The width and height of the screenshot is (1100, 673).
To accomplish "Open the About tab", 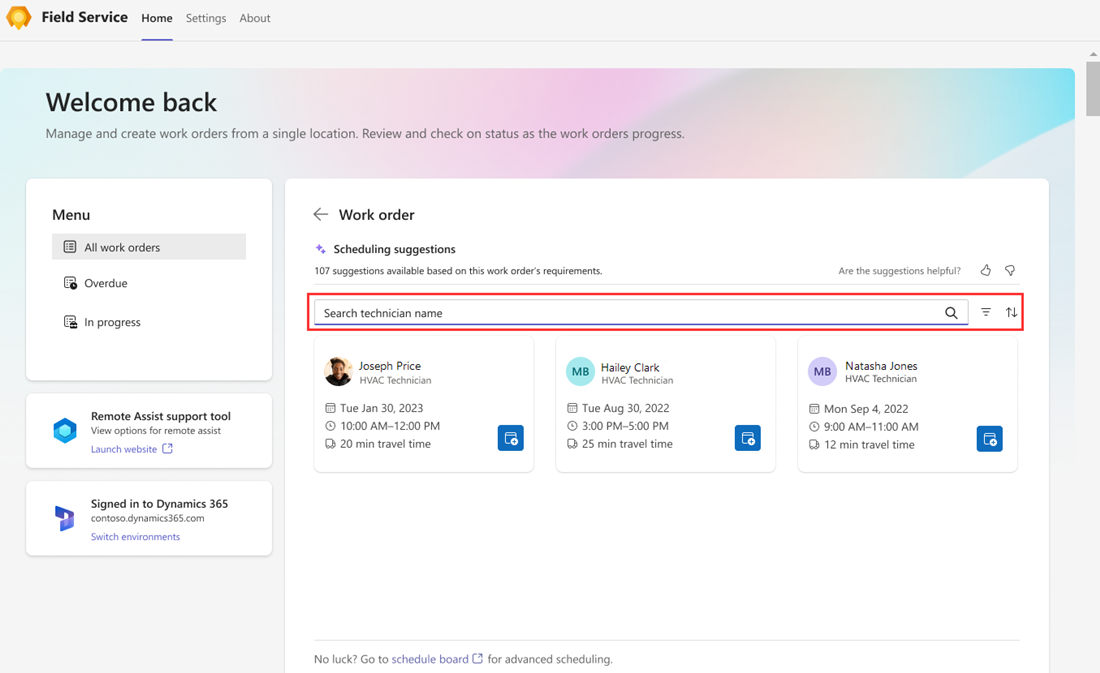I will (x=255, y=18).
